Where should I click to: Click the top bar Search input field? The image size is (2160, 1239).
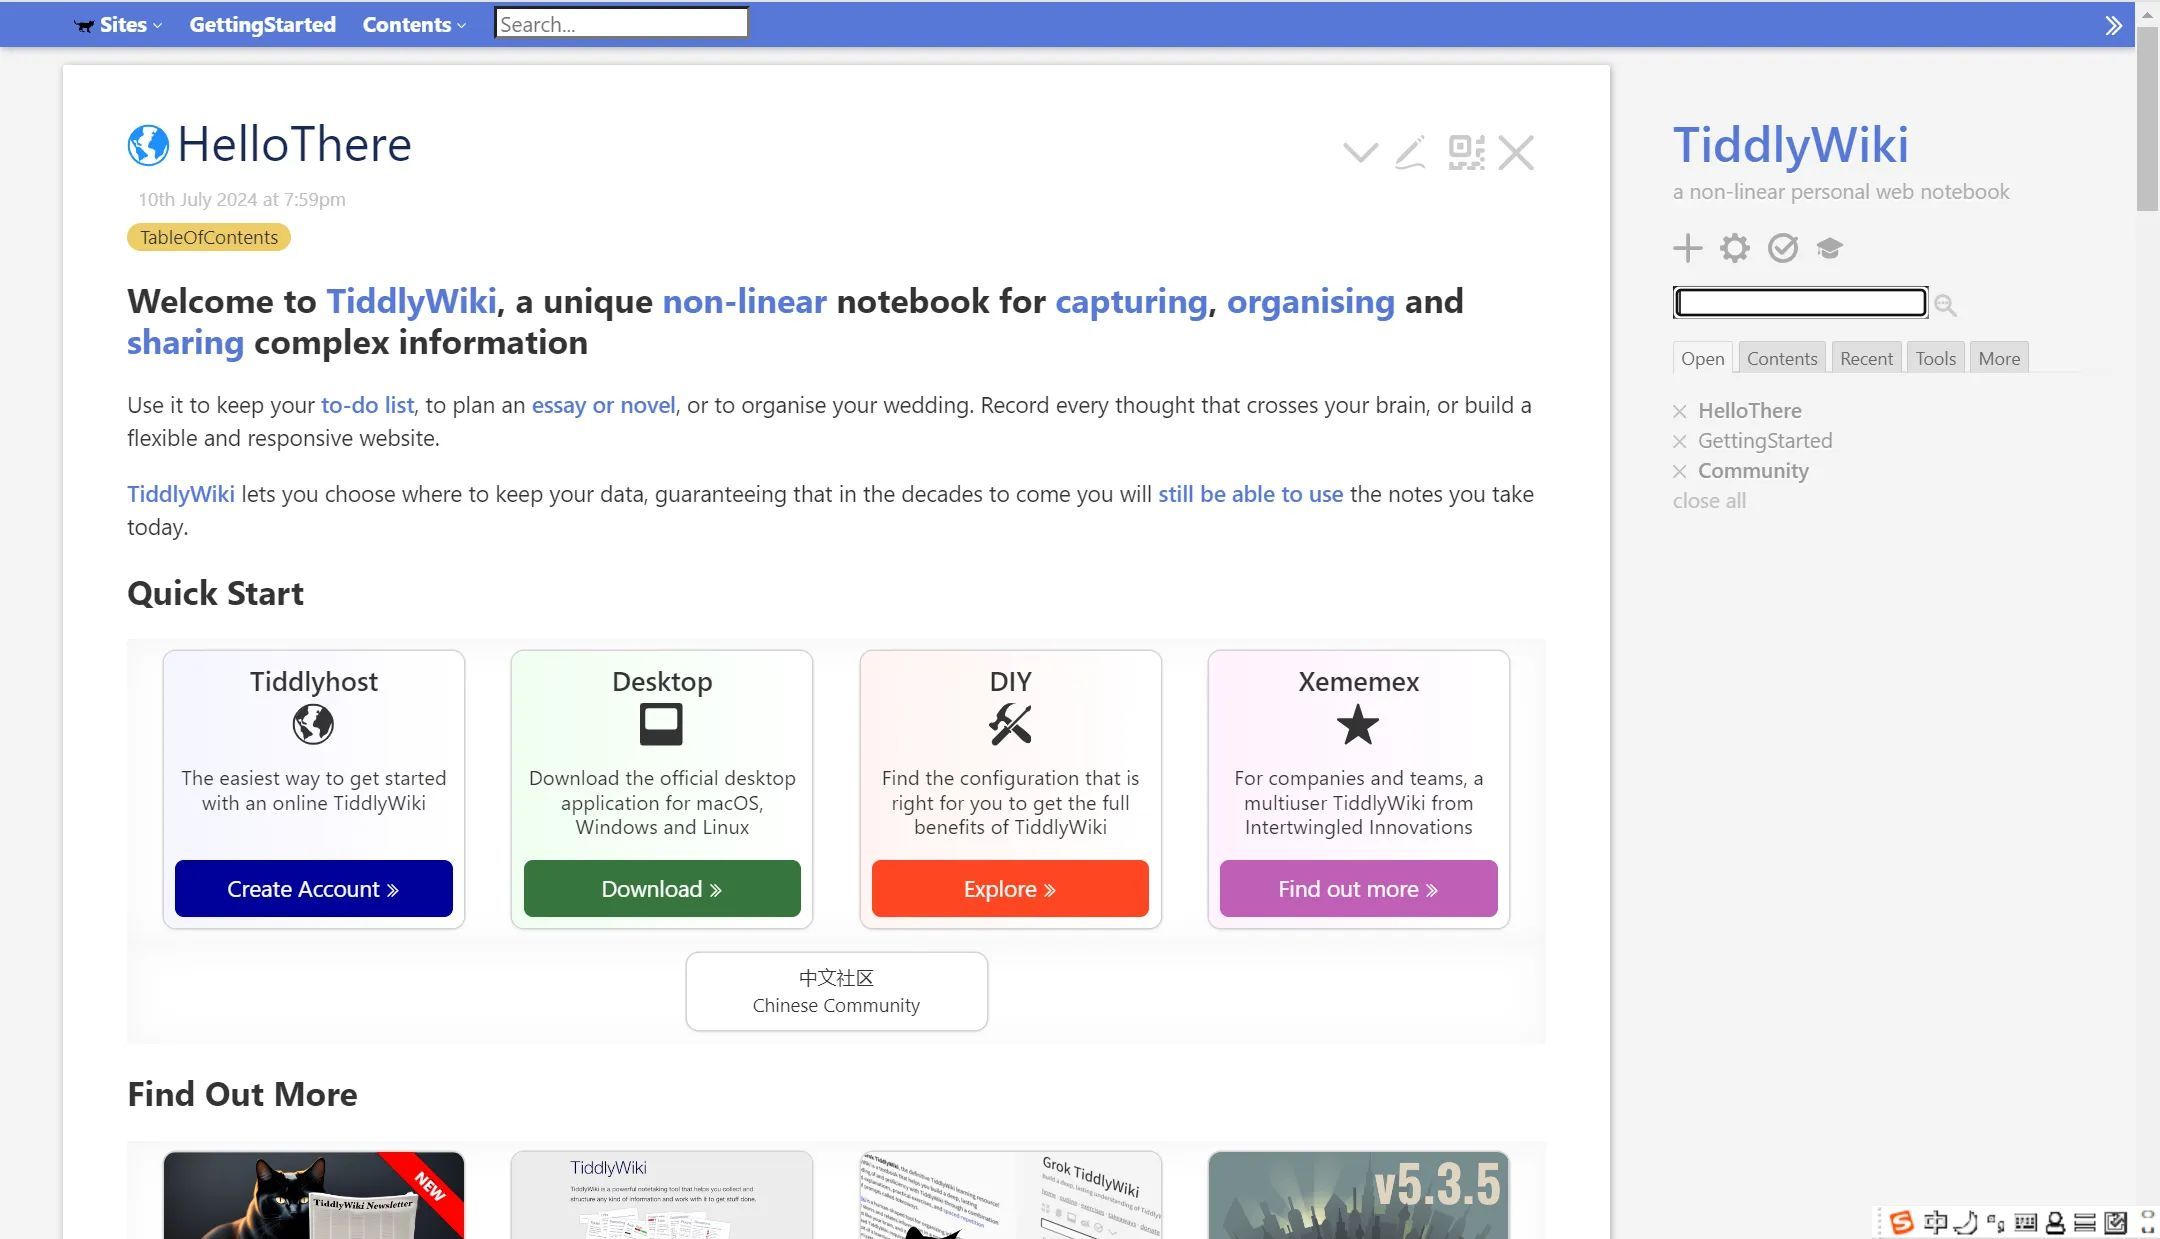click(621, 24)
